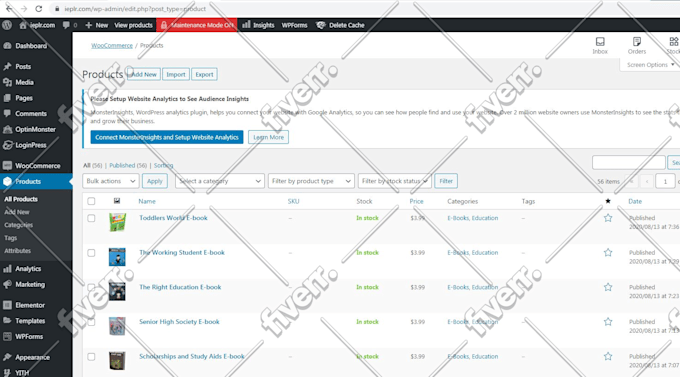680x377 pixels.
Task: Open the Select a category dropdown
Action: pyautogui.click(x=220, y=181)
